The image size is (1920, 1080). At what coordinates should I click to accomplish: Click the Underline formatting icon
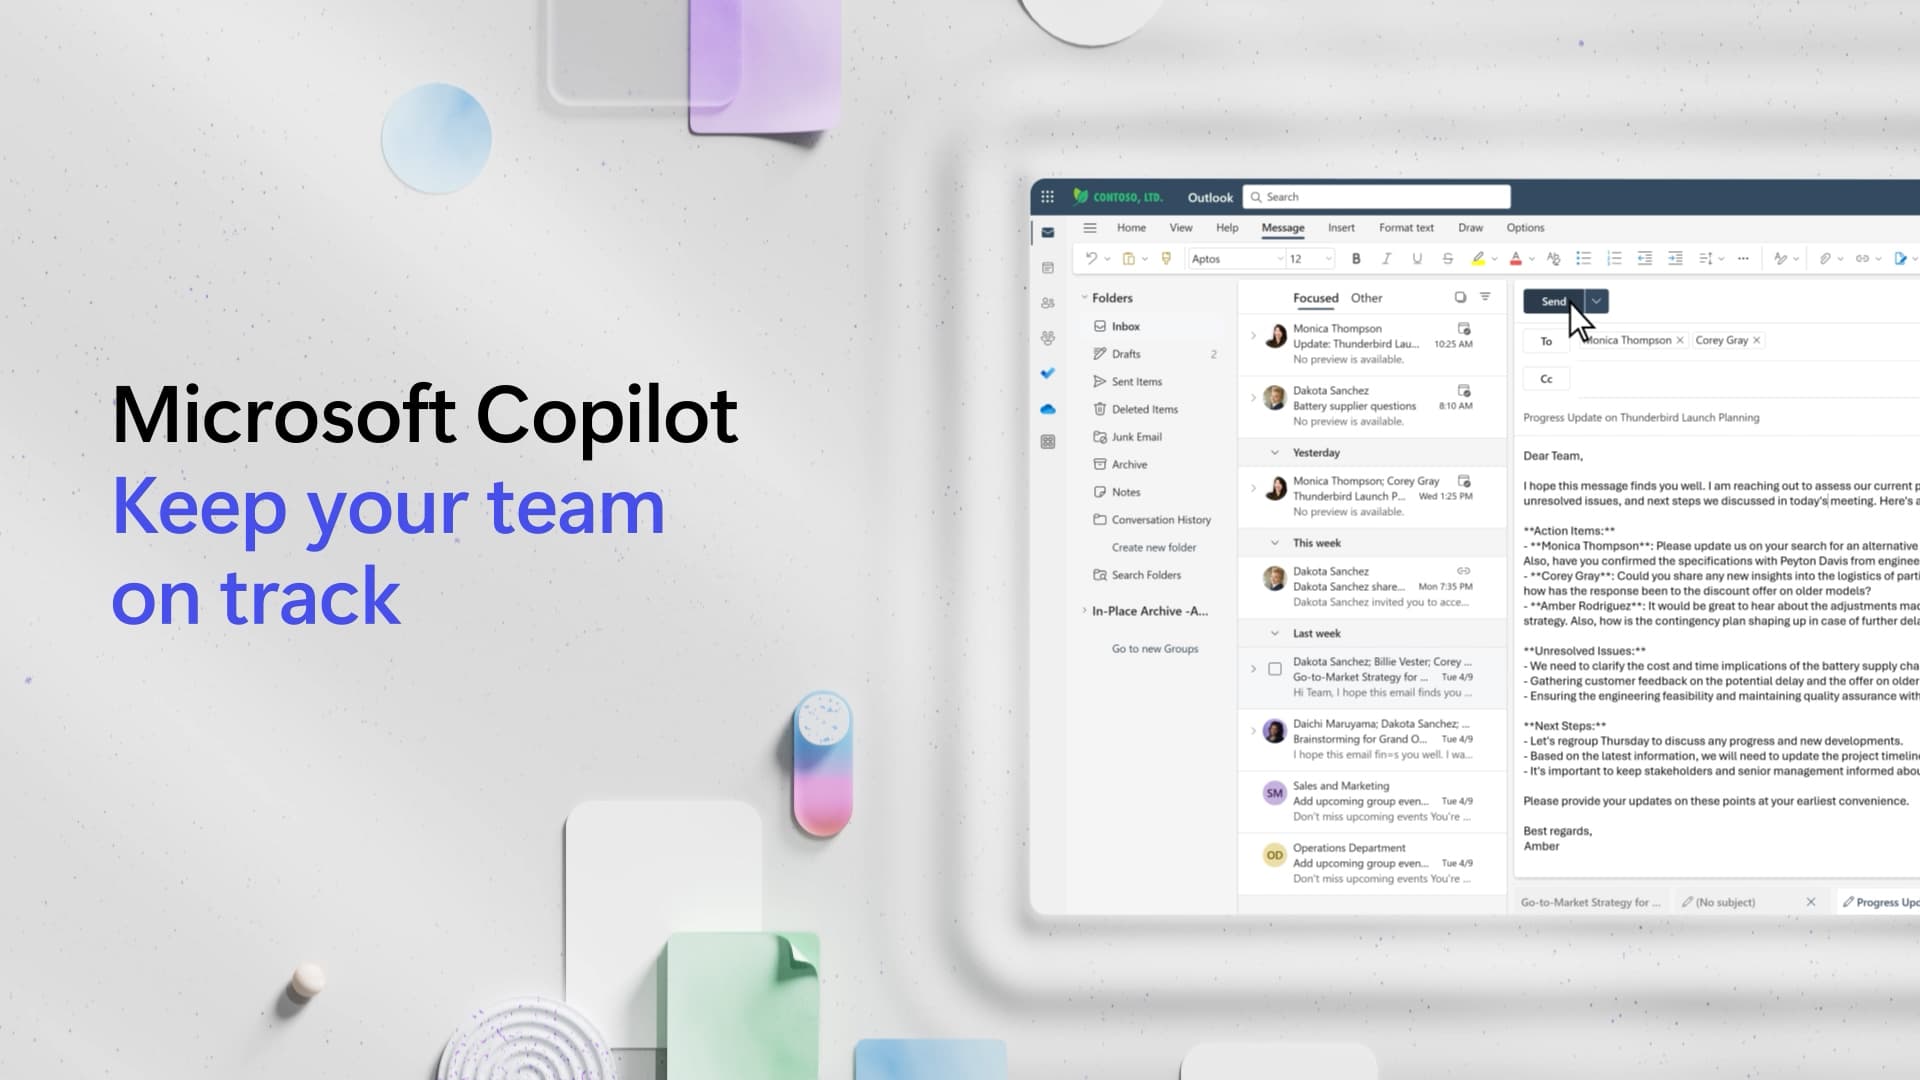coord(1418,258)
